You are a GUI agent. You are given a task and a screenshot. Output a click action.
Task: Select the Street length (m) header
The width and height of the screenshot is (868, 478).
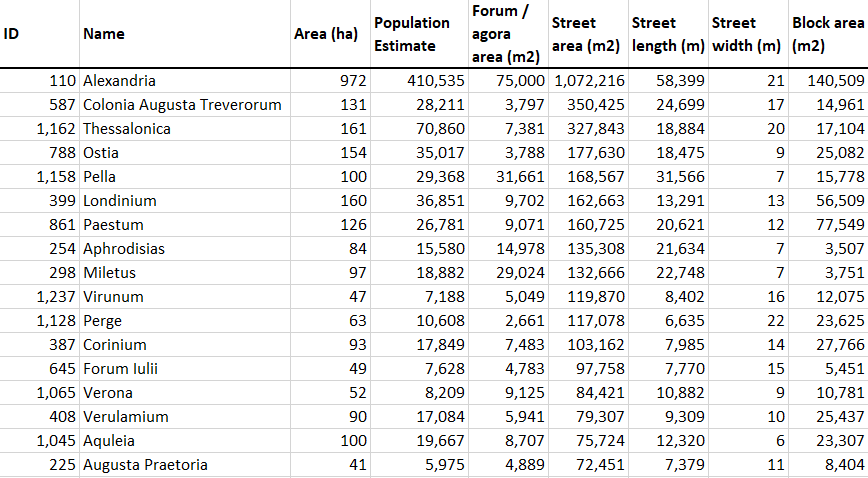(668, 34)
